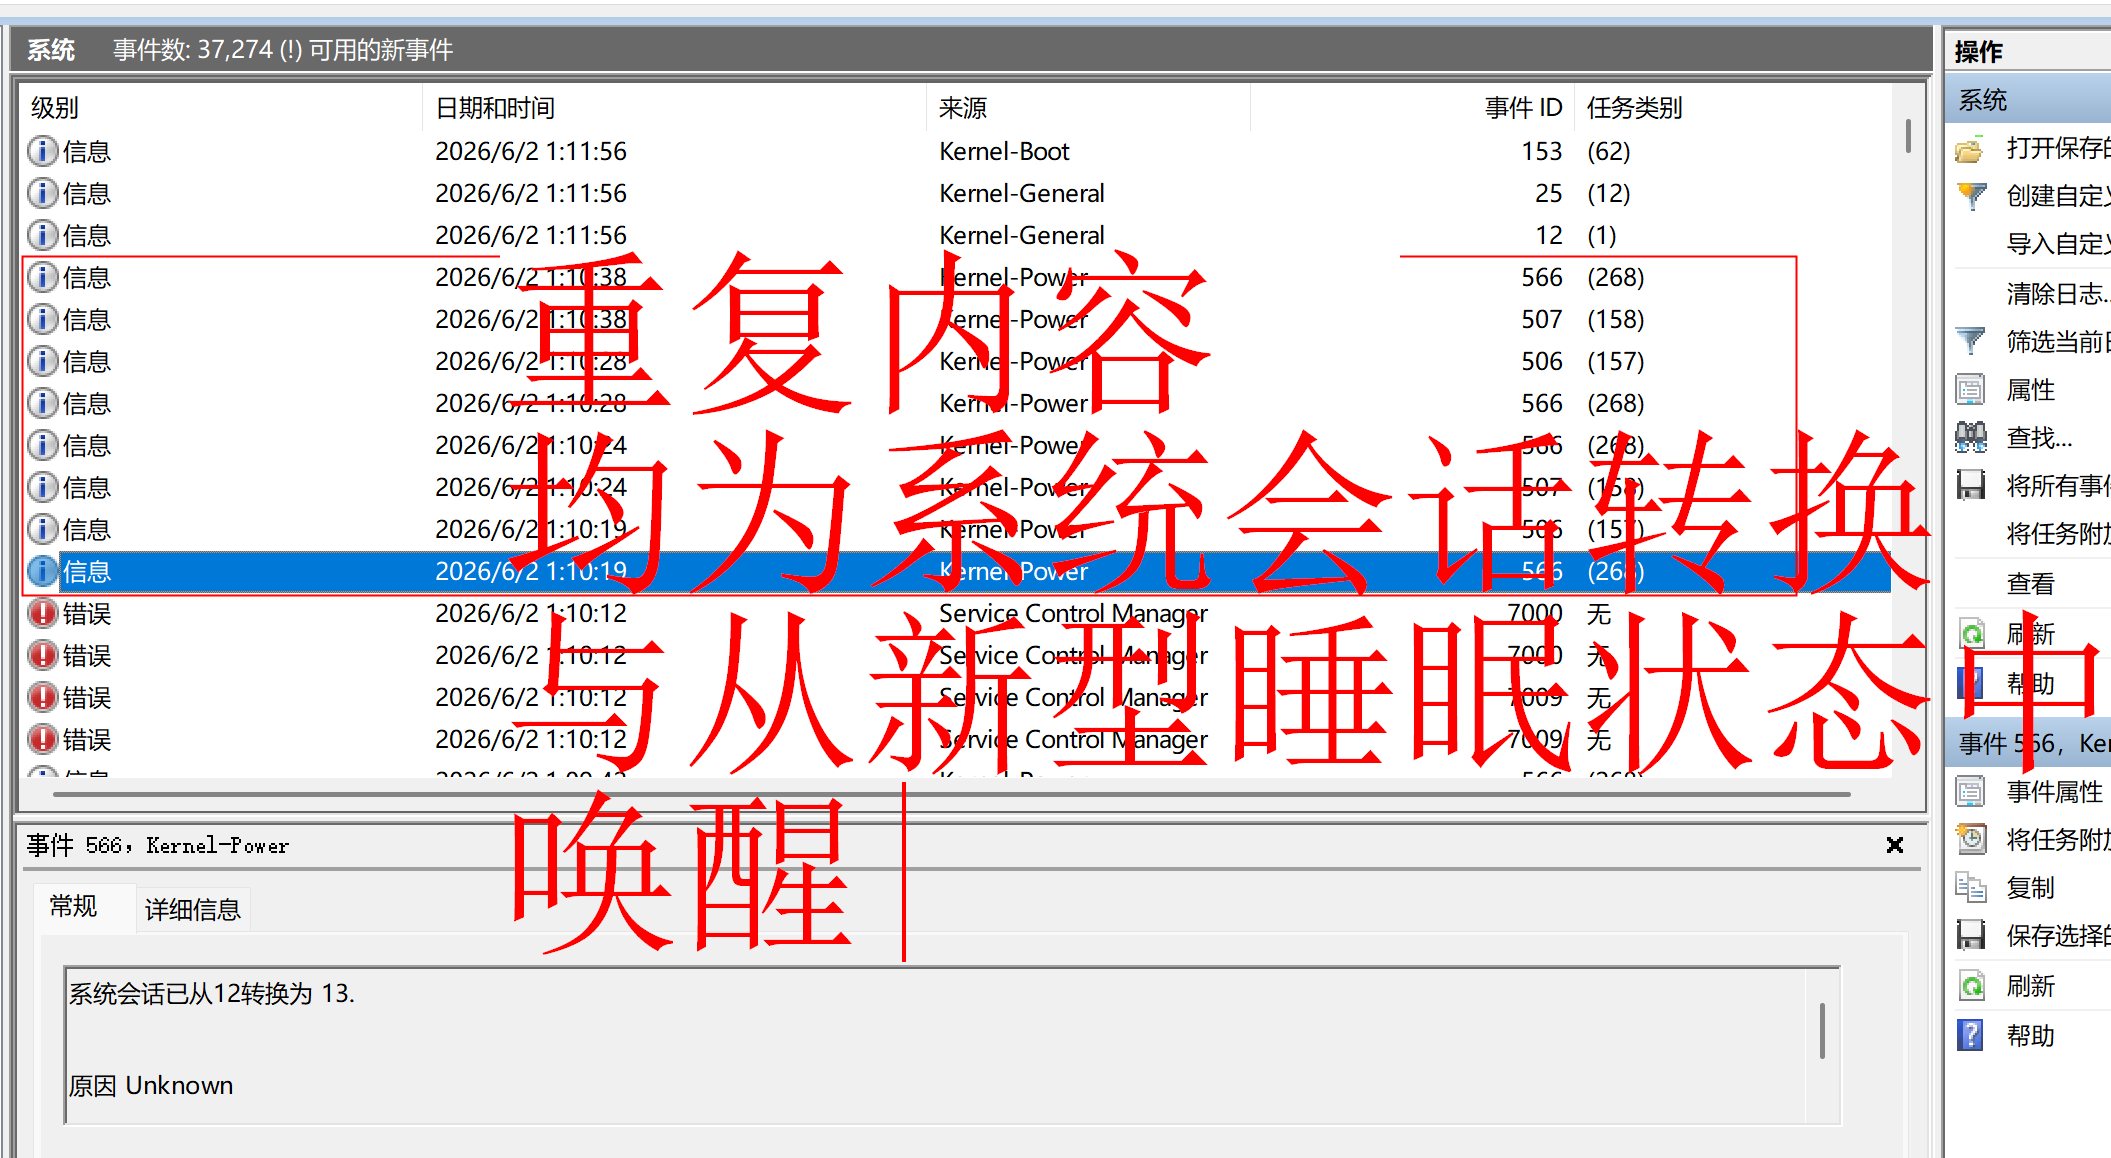Select the highlighted 1:10:19 Kernel-Power row
Viewport: 2111px width, 1158px height.
pos(956,571)
